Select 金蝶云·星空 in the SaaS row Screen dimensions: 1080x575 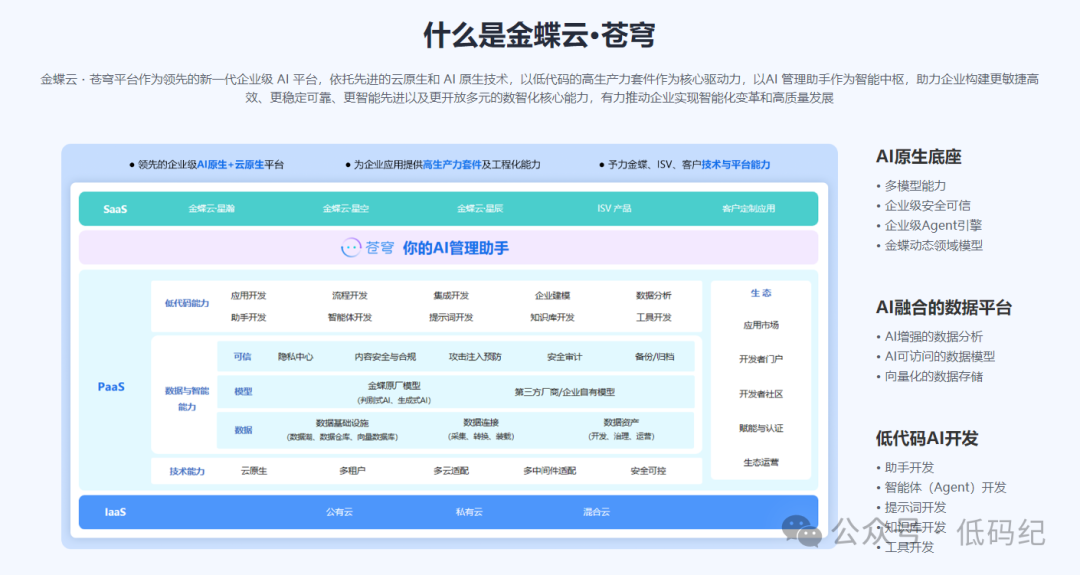[x=346, y=209]
